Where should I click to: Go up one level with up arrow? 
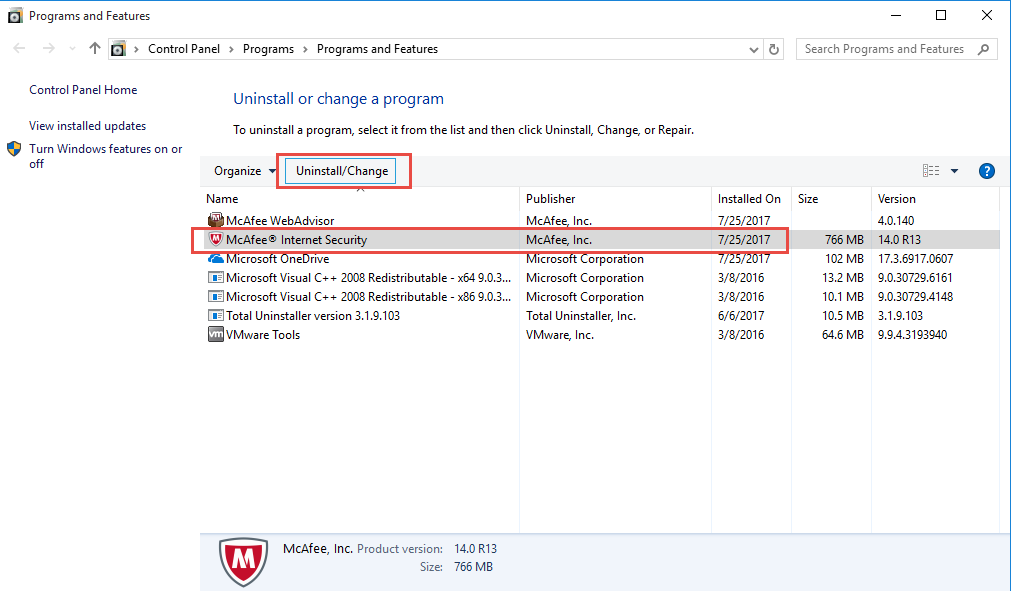tap(95, 48)
